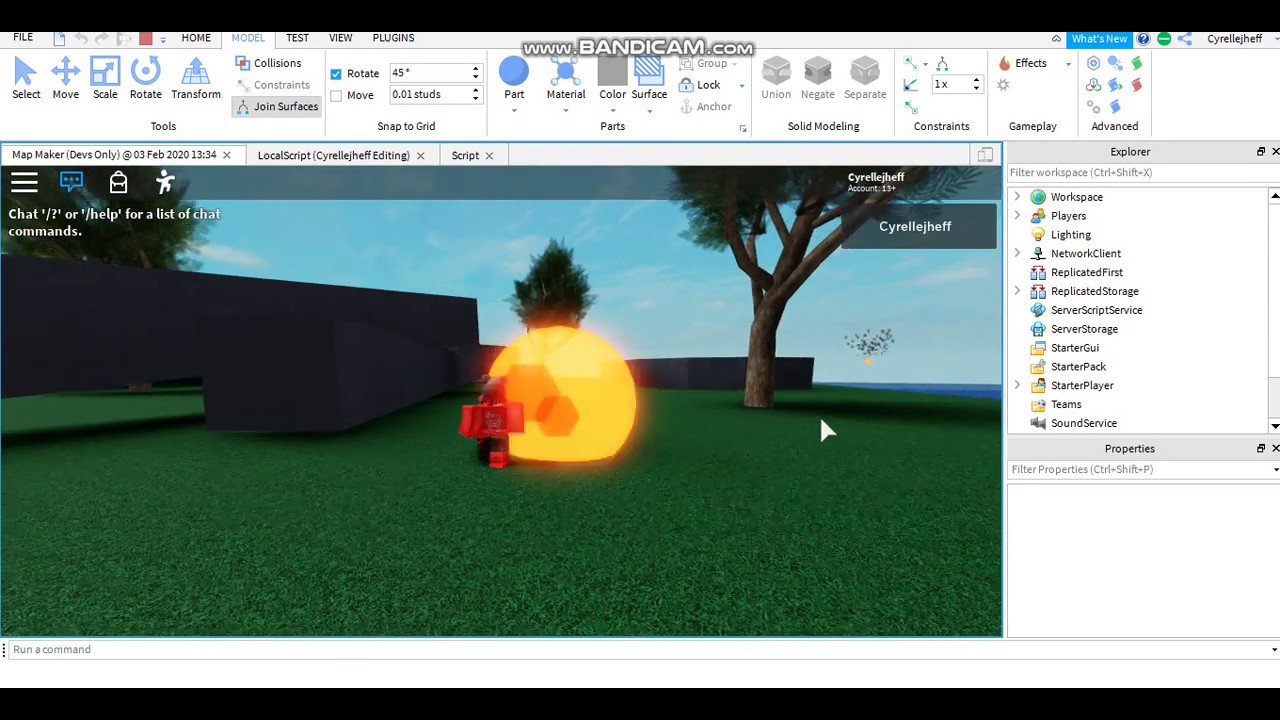The height and width of the screenshot is (720, 1280).
Task: Collapse the ribbon with chevron
Action: [1055, 39]
